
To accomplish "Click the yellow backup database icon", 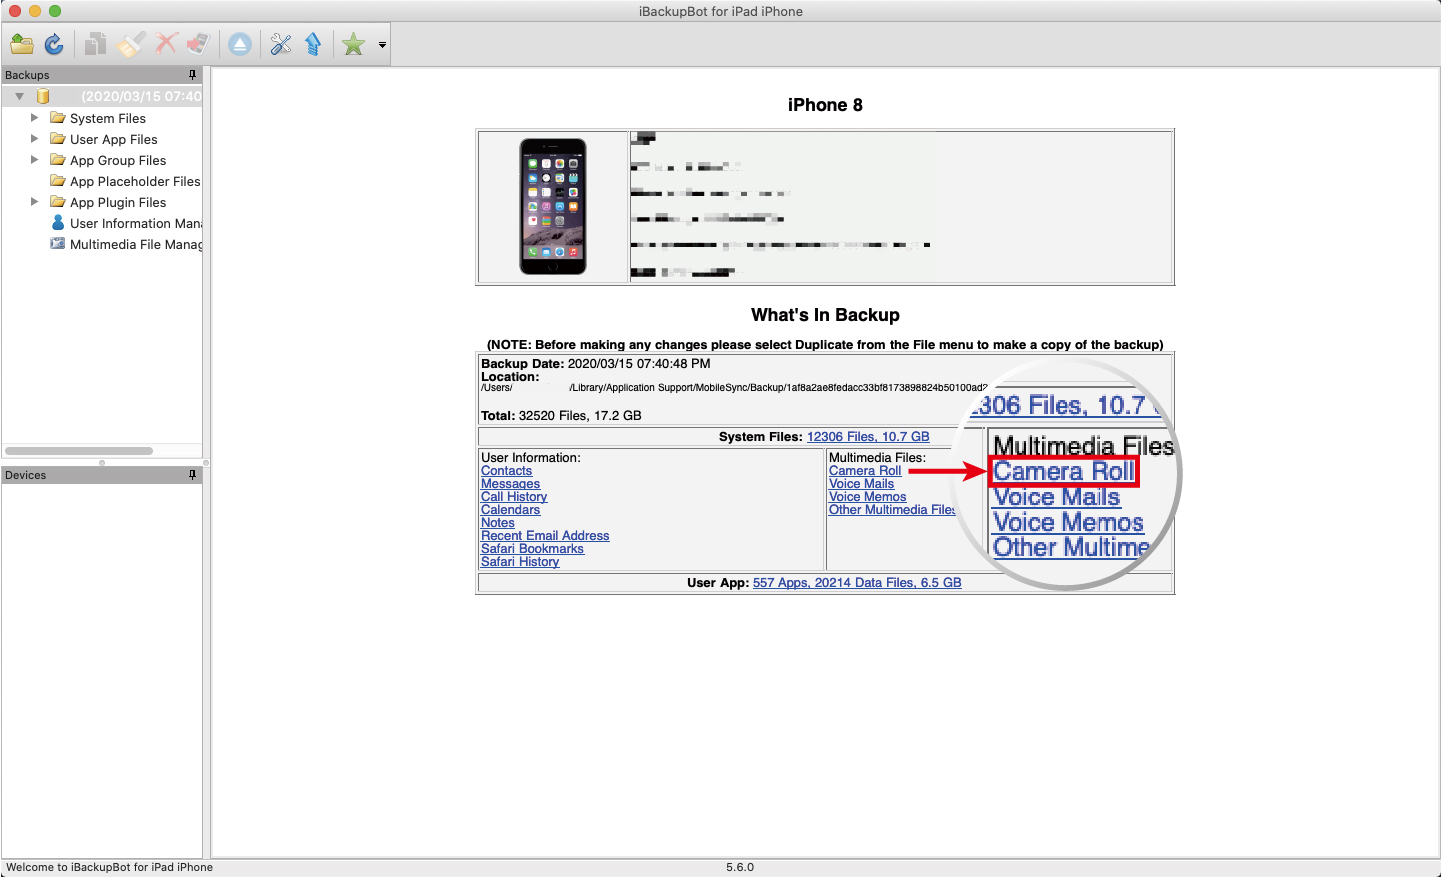I will (x=43, y=96).
